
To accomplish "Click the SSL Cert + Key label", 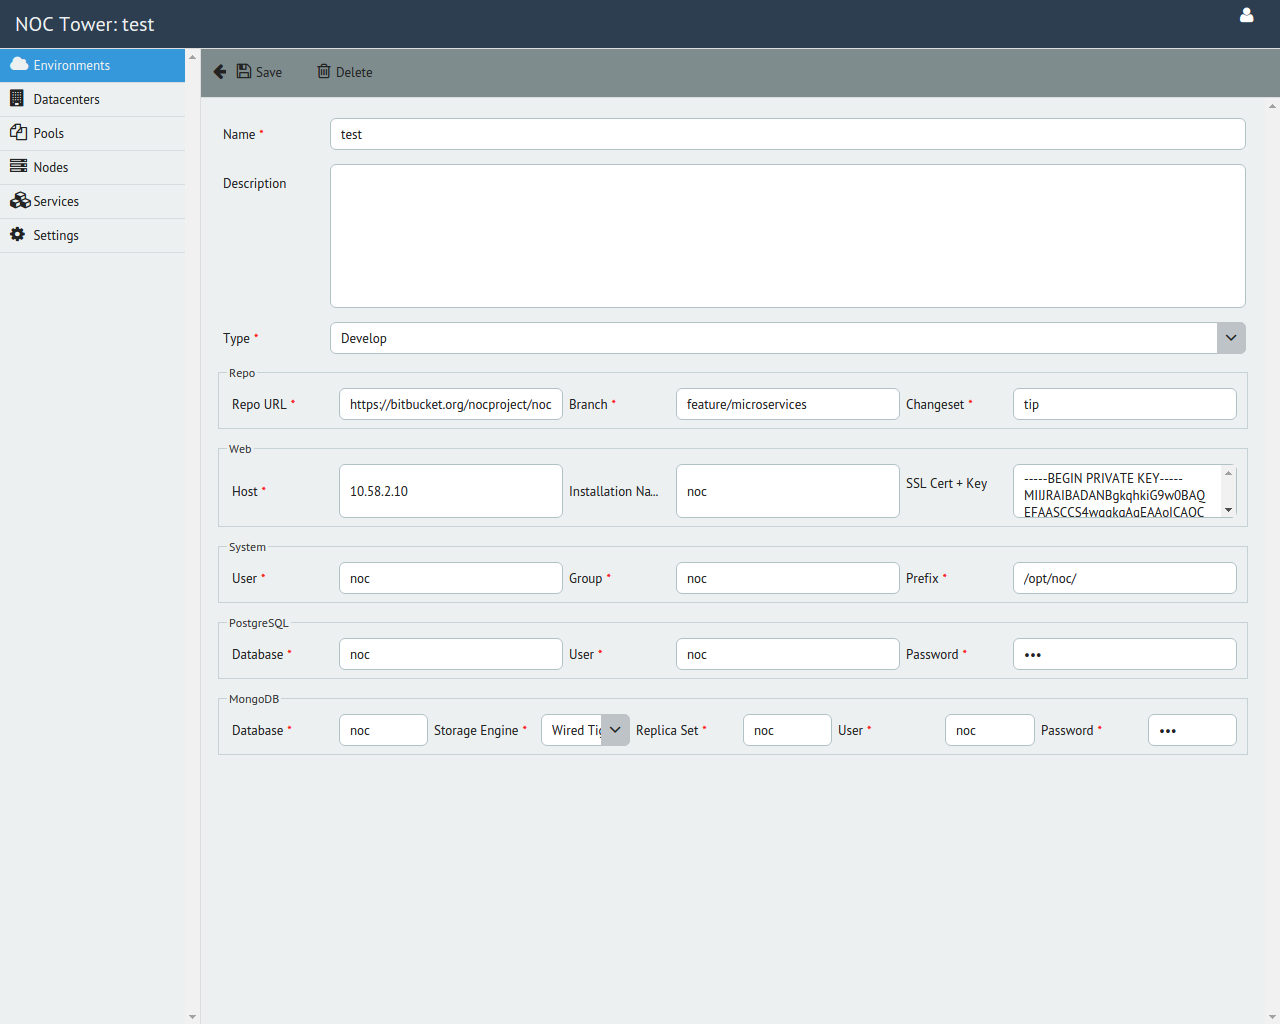I will [947, 483].
